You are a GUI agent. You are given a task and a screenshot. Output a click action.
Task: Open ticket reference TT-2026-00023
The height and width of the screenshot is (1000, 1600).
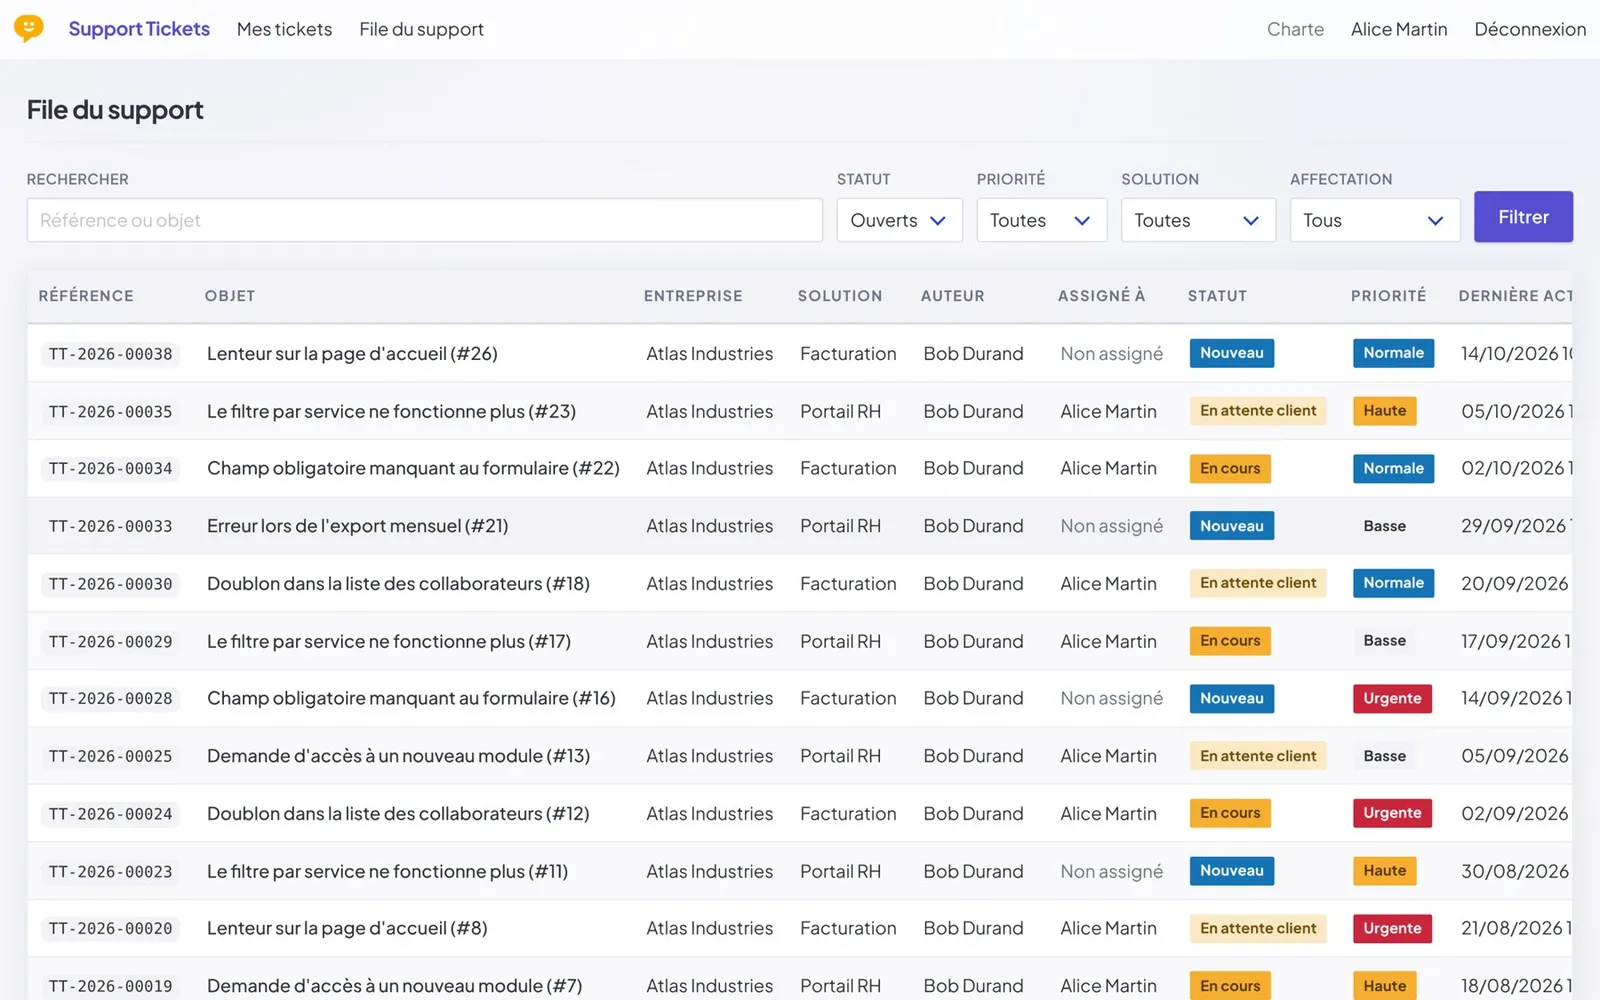(x=110, y=872)
